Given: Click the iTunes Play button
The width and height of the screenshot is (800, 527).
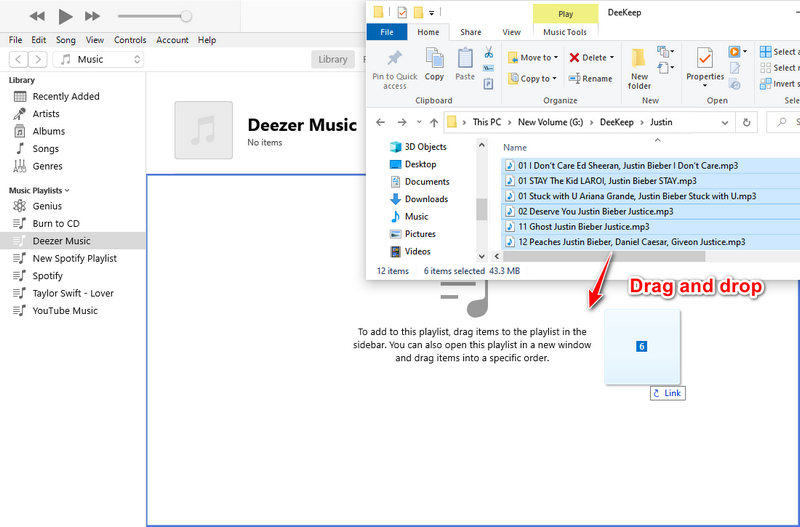Looking at the screenshot, I should tap(65, 16).
